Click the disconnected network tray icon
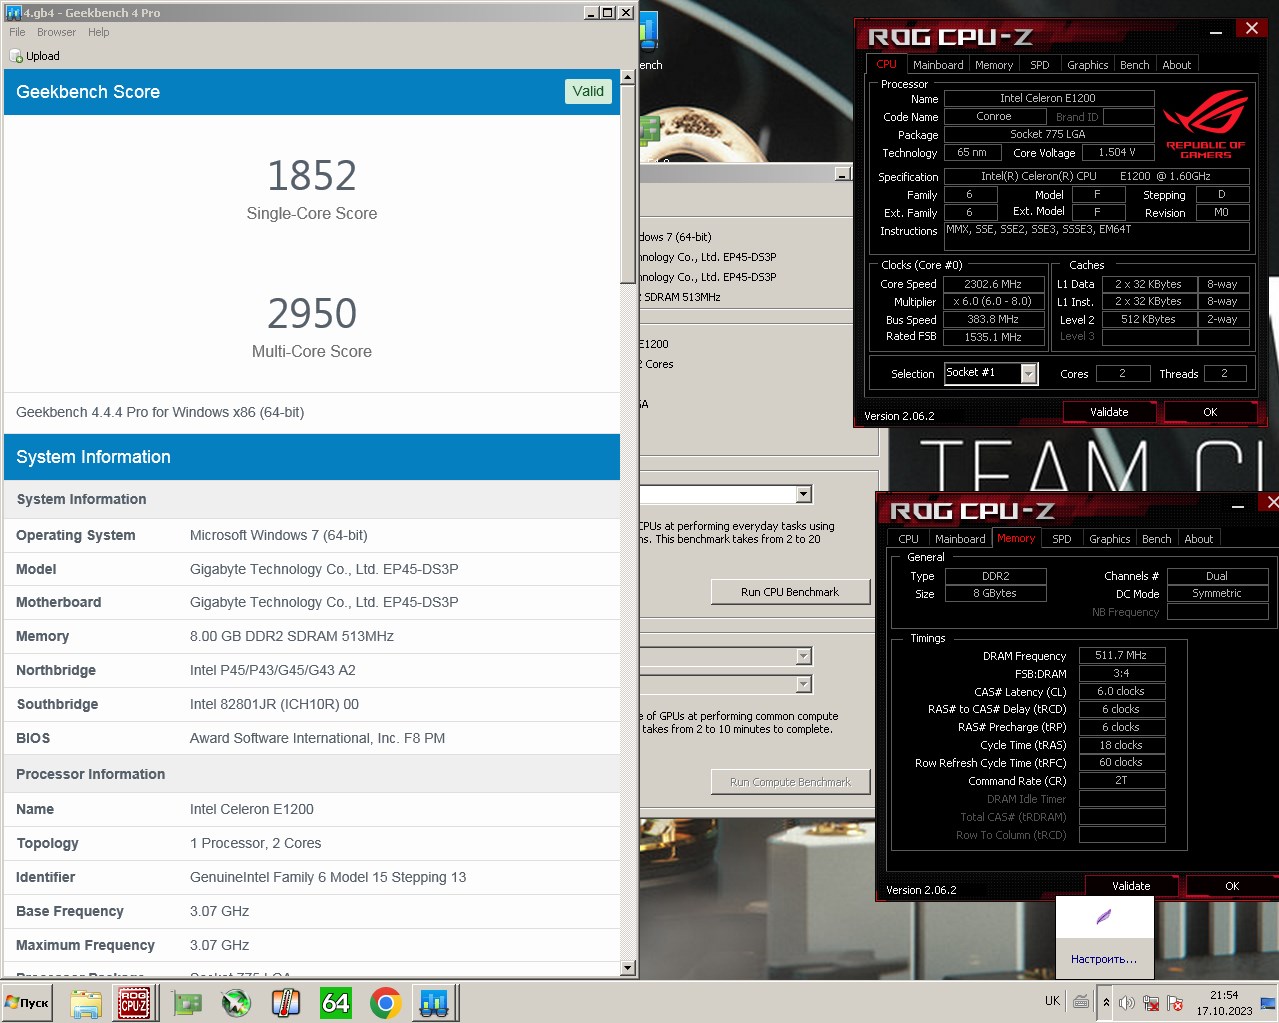This screenshot has height=1023, width=1279. point(1151,1003)
